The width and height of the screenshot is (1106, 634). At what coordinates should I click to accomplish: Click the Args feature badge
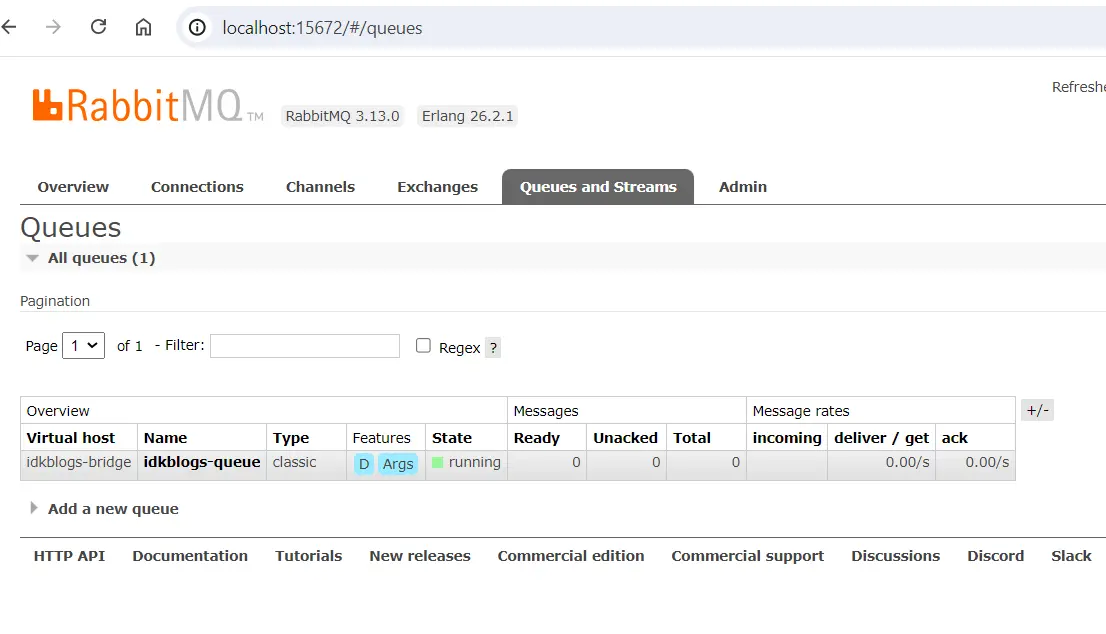pyautogui.click(x=398, y=464)
